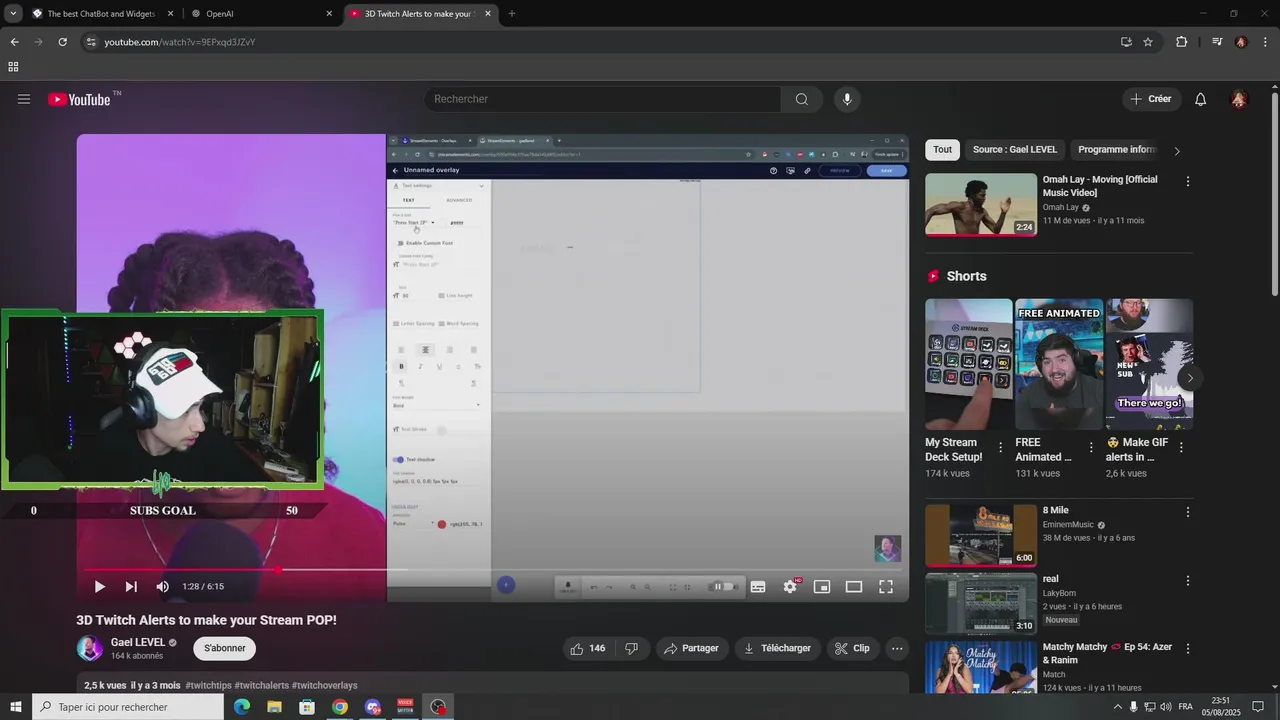The height and width of the screenshot is (720, 1280).
Task: Go back in Chrome
Action: [14, 42]
